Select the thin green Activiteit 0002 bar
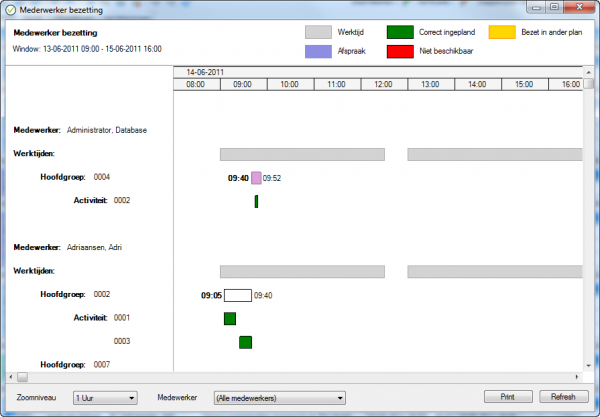 (x=256, y=202)
